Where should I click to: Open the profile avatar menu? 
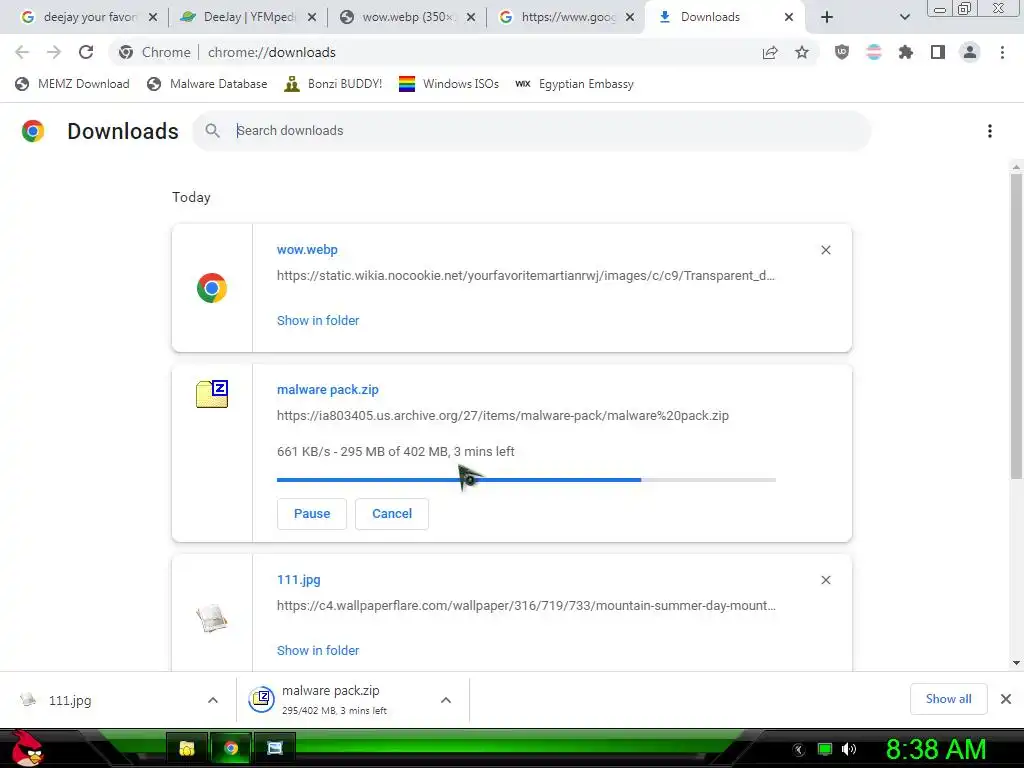[970, 52]
